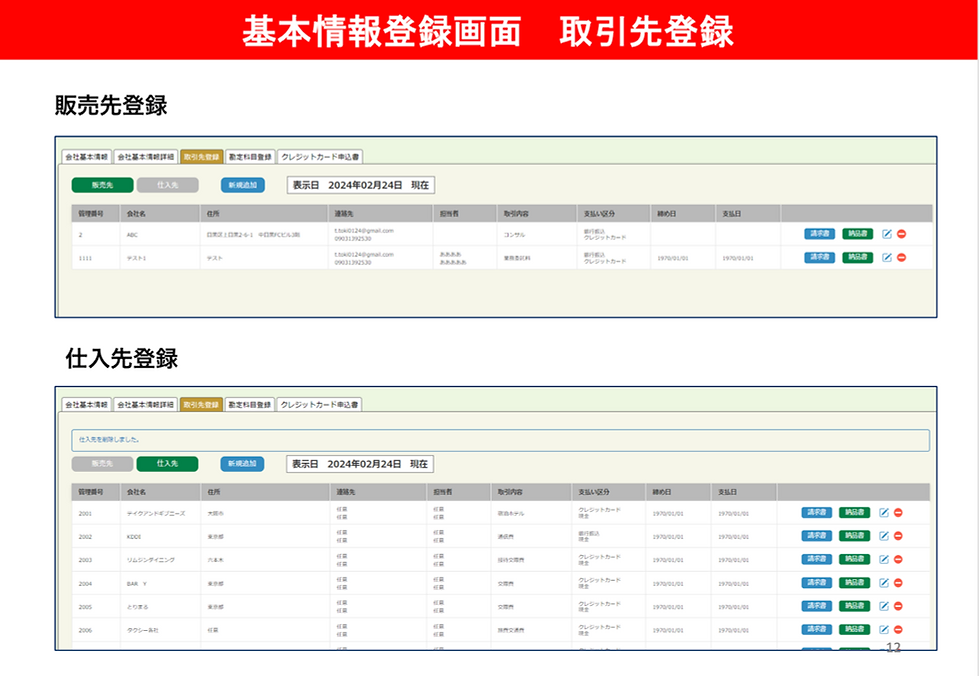
Task: Toggle grey 仕入先 button in upper panel
Action: coord(167,185)
